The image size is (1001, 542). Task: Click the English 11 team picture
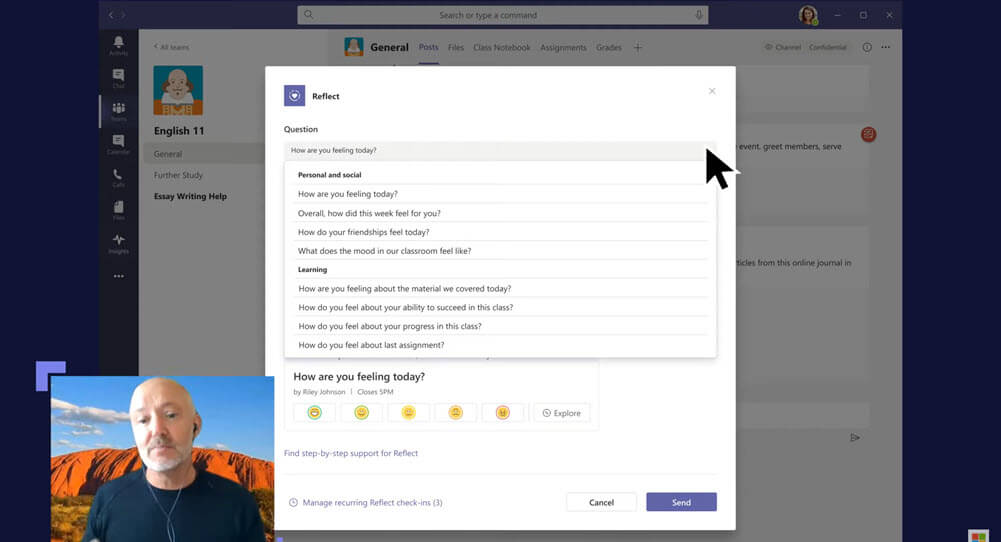tap(178, 90)
